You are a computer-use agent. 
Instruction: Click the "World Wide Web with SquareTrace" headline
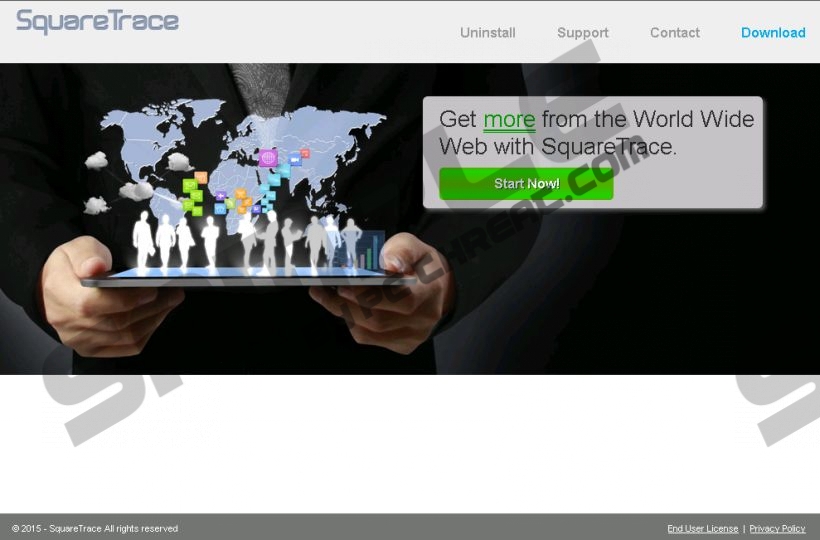coord(596,133)
